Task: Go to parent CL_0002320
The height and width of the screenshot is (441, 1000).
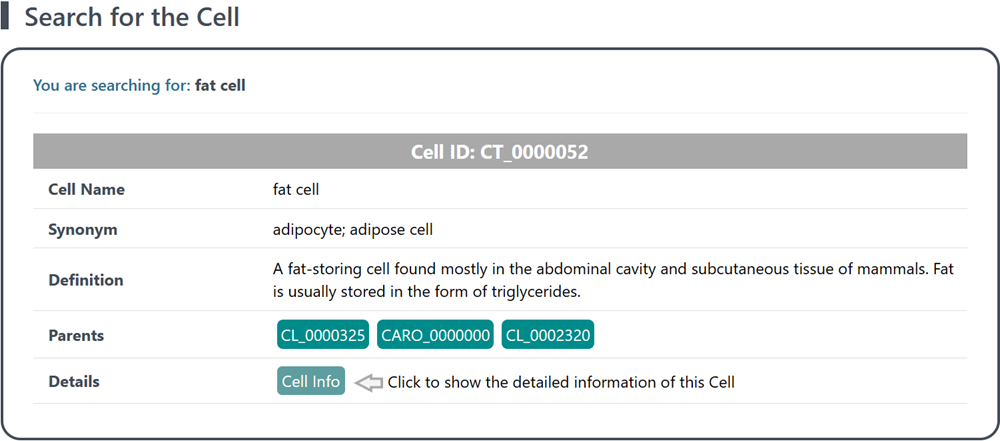Action: click(x=548, y=335)
